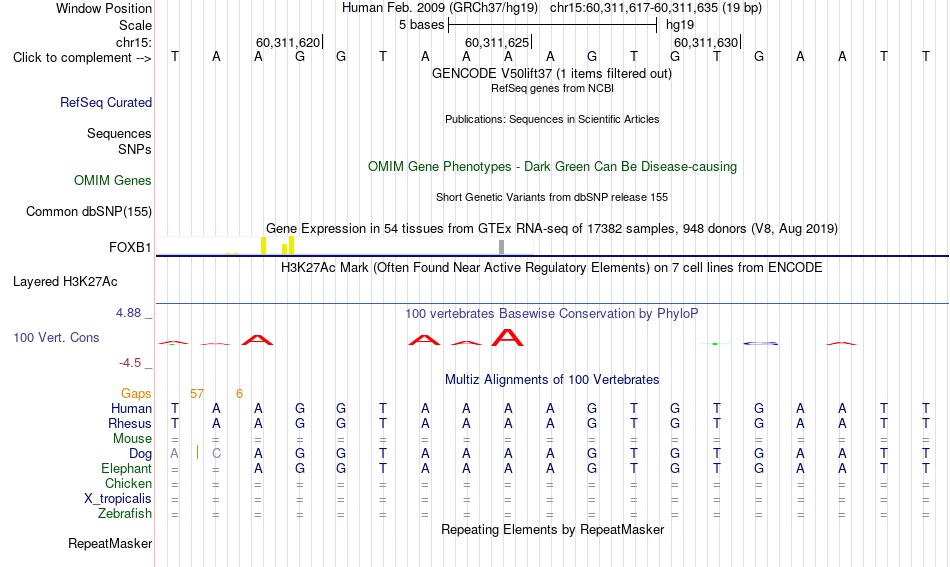
Task: Click the 60,311,620 coordinate marker
Action: click(x=288, y=42)
